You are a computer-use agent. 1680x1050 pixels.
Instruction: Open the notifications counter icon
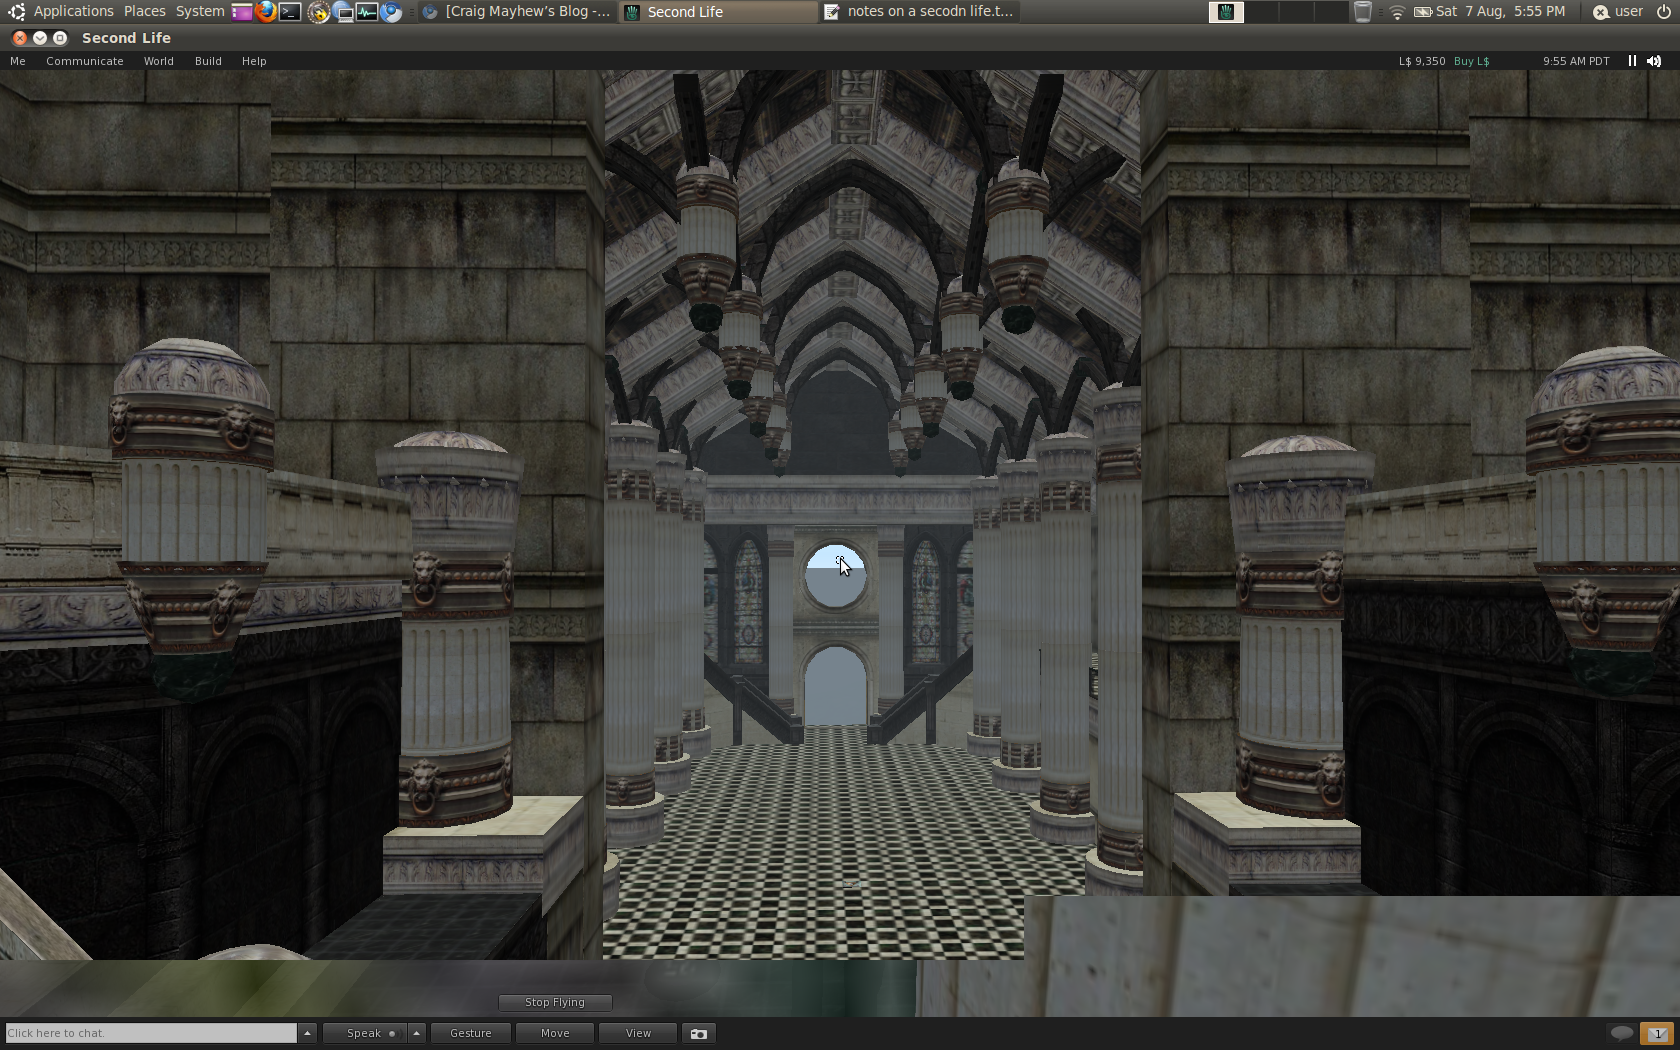1657,1033
